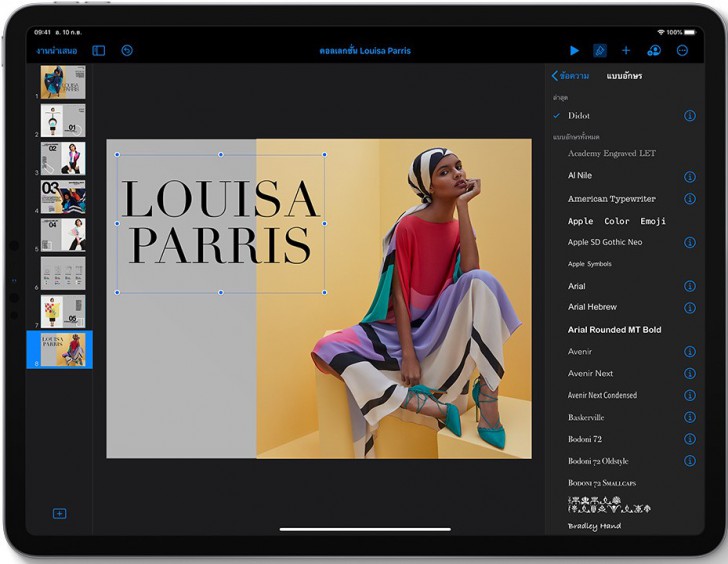
Task: Open the Collaborate icon in the toolbar
Action: point(654,50)
